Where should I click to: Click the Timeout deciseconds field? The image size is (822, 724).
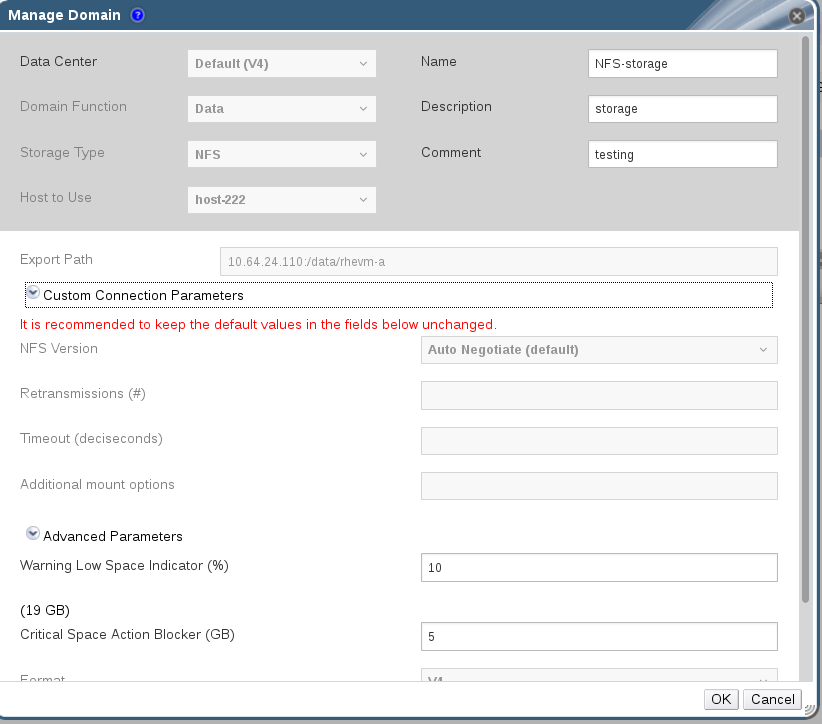click(x=599, y=440)
